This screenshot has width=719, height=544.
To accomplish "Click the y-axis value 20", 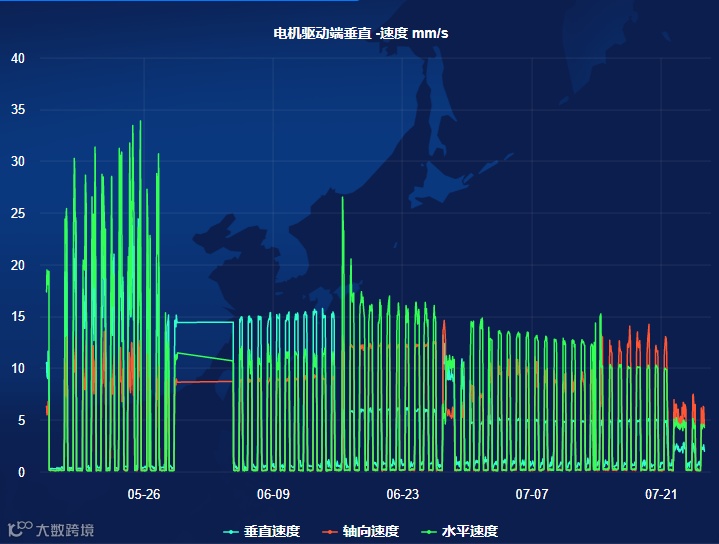I will tap(18, 265).
